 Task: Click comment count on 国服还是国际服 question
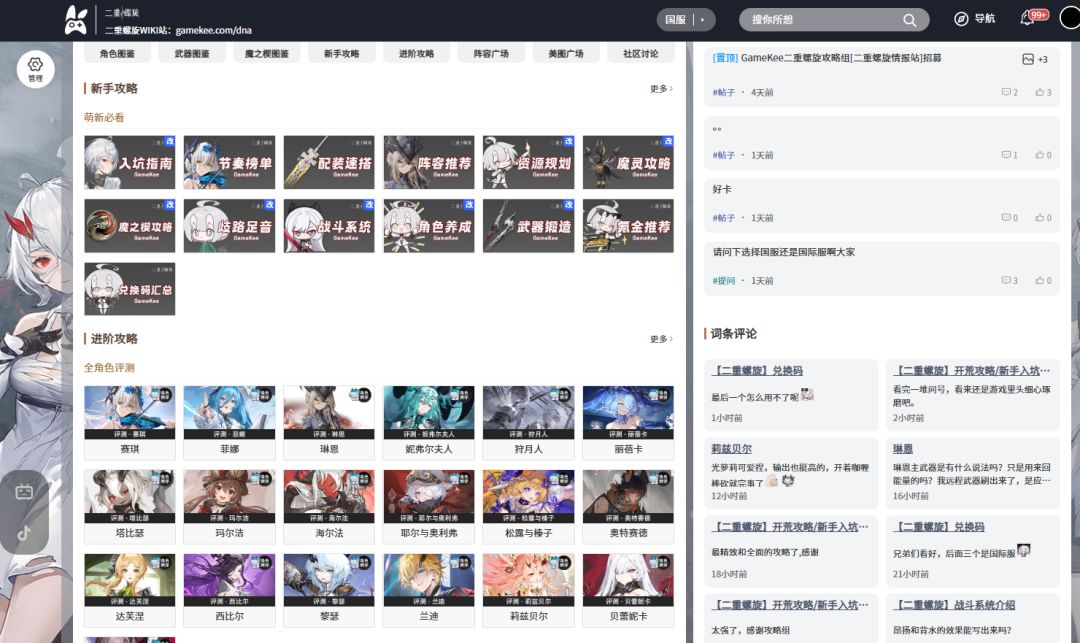[x=1009, y=280]
